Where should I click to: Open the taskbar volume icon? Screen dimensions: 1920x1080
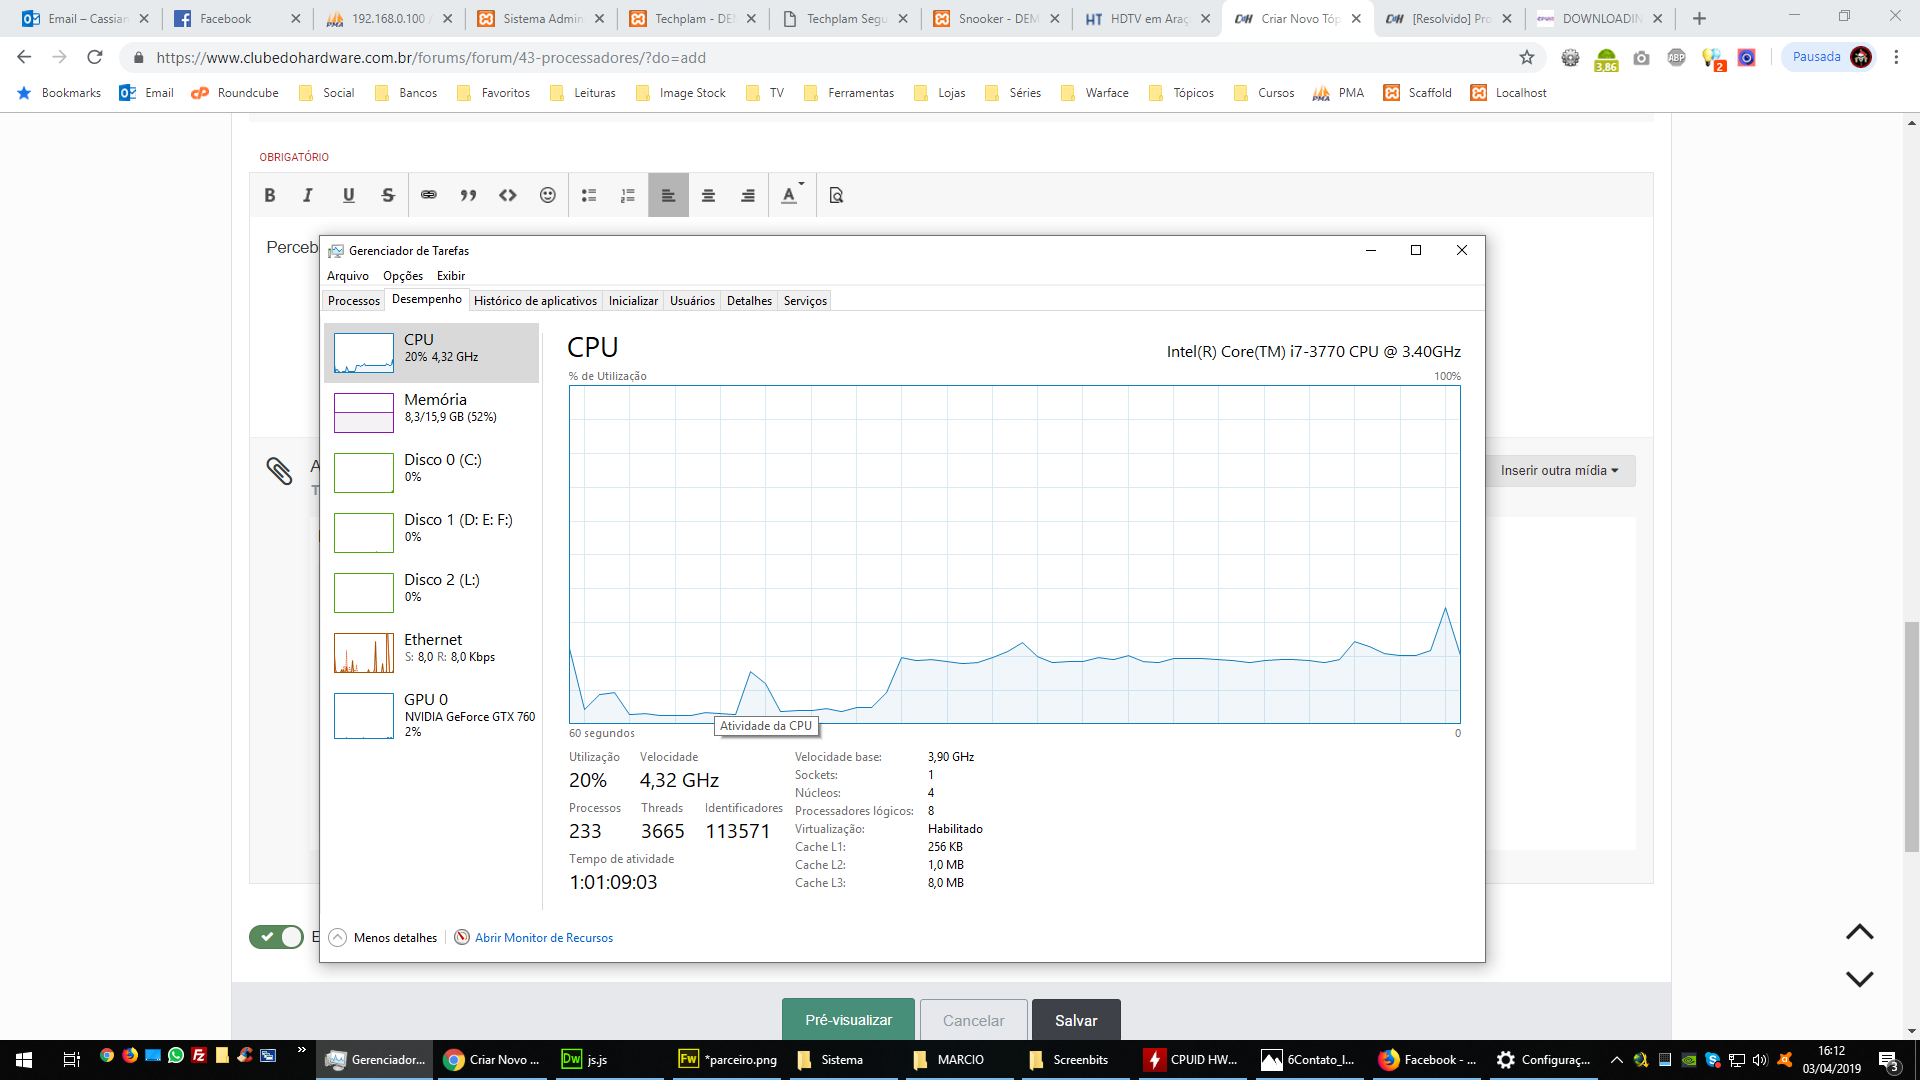tap(1760, 1060)
